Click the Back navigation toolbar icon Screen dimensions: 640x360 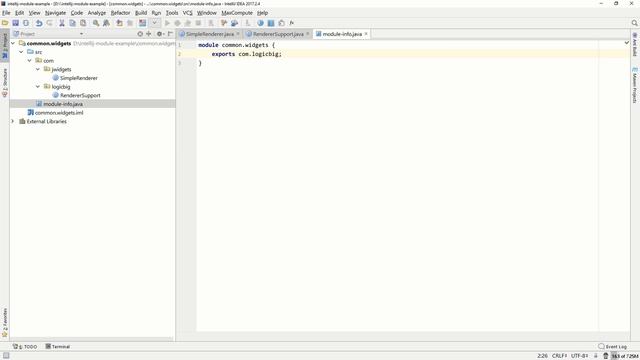point(119,23)
